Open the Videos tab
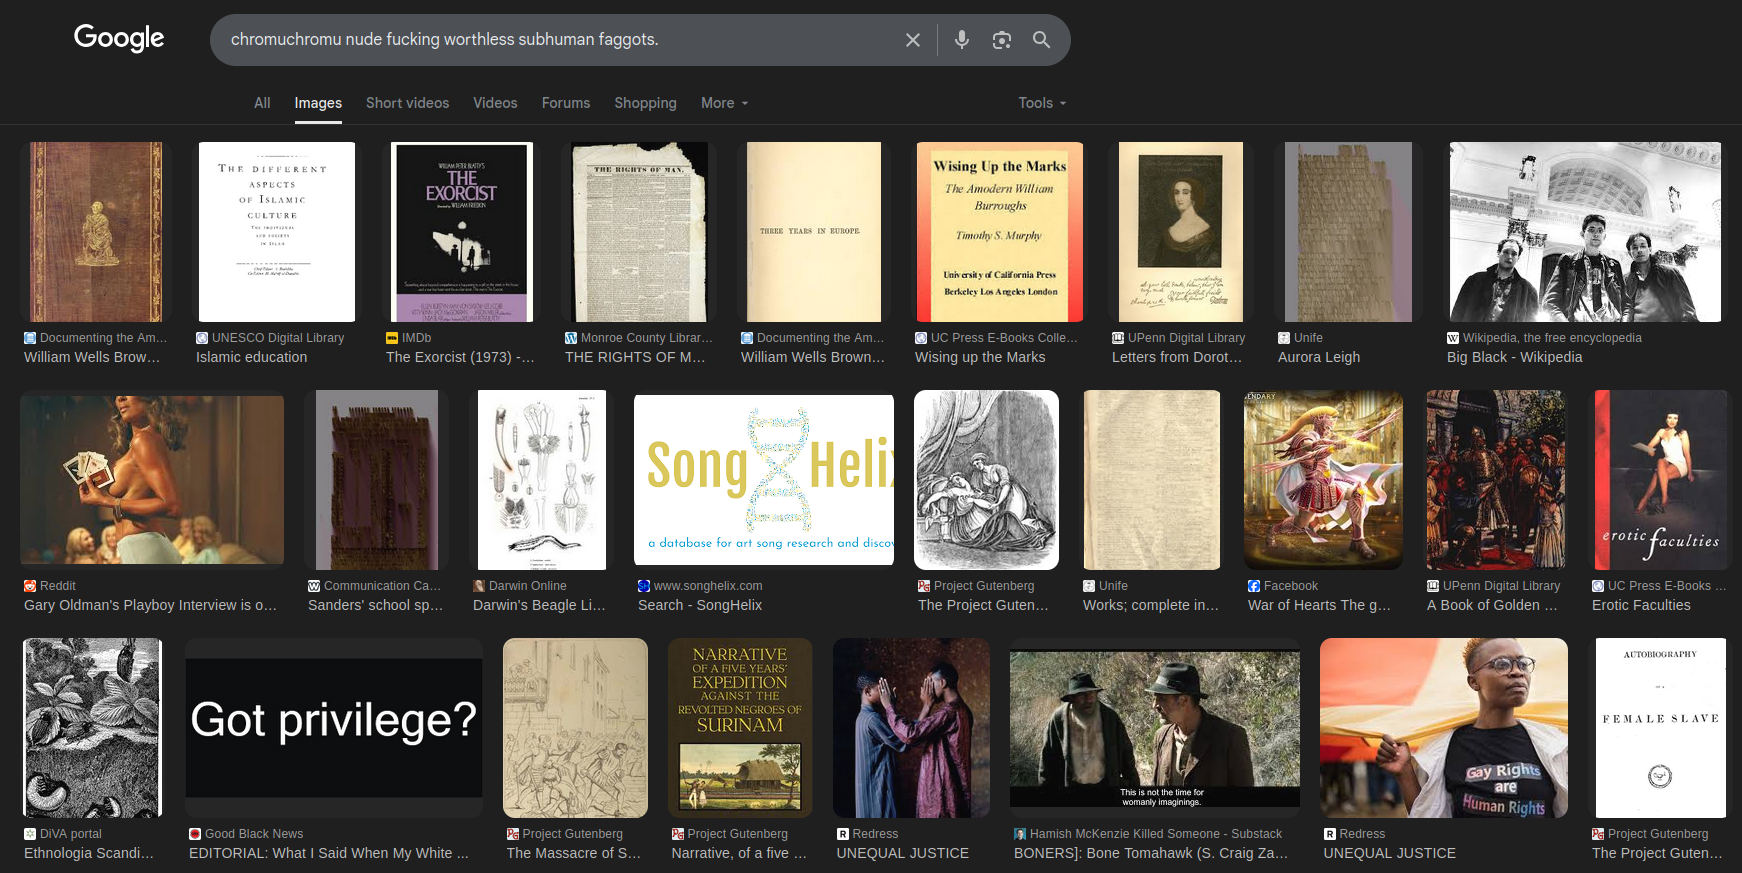The height and width of the screenshot is (873, 1742). (495, 103)
